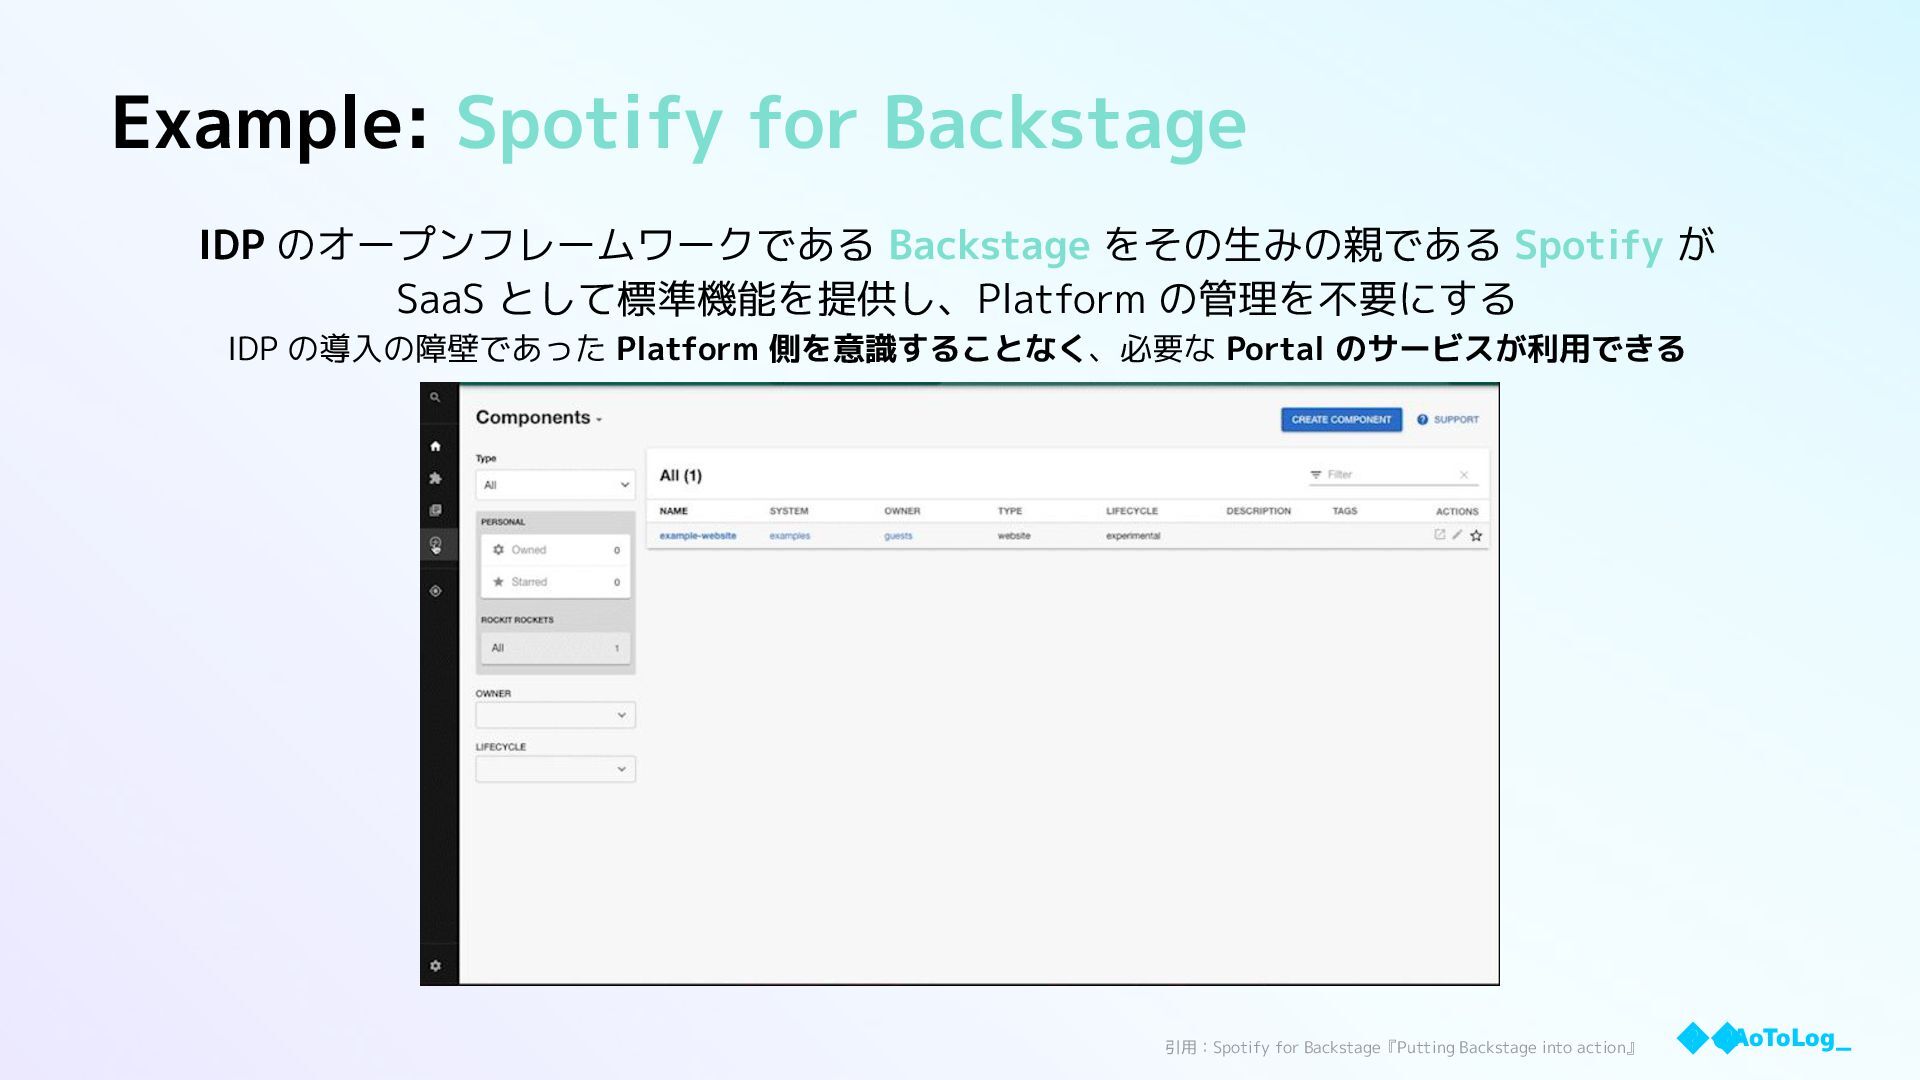Open the Lifecycle filter dropdown
1920x1080 pixels.
pos(555,769)
